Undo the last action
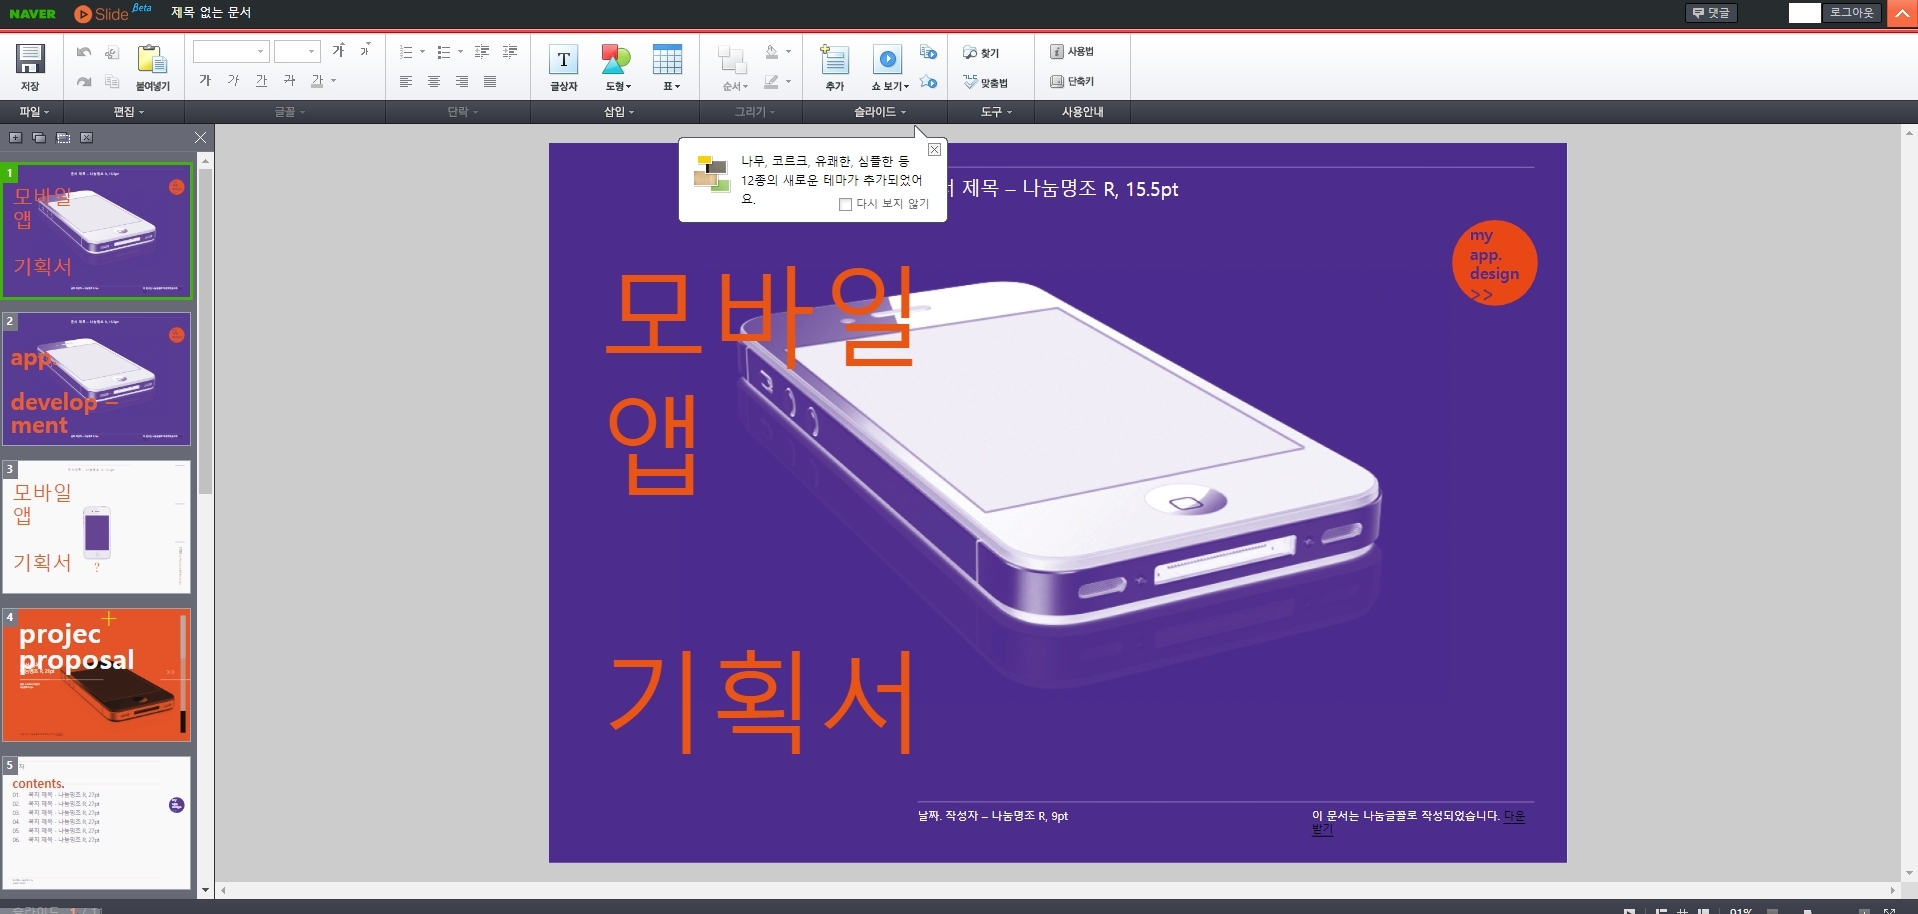 pyautogui.click(x=83, y=52)
